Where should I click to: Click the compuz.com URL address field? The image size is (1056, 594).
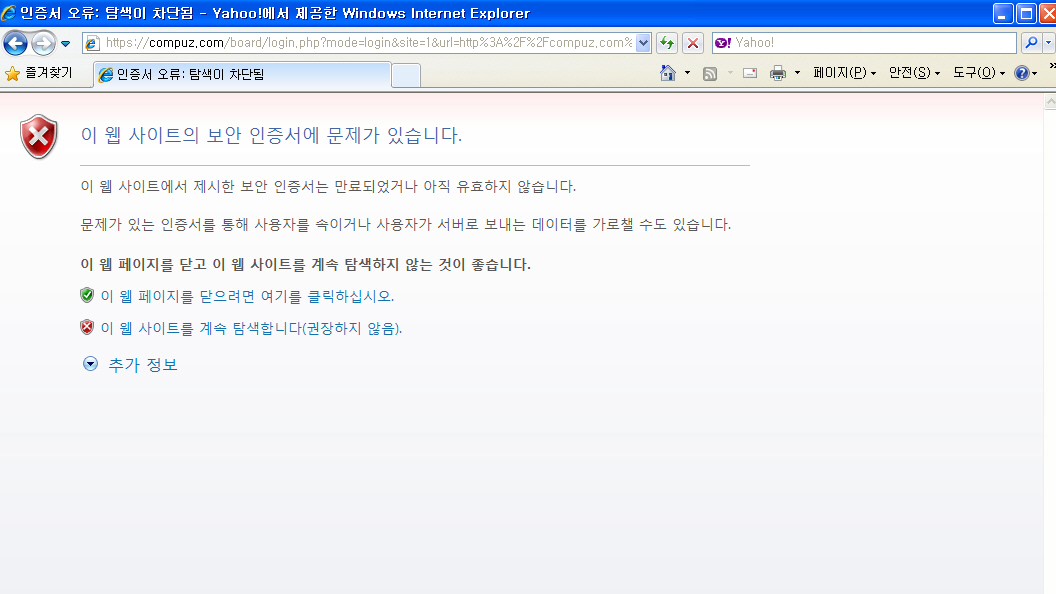[x=368, y=43]
